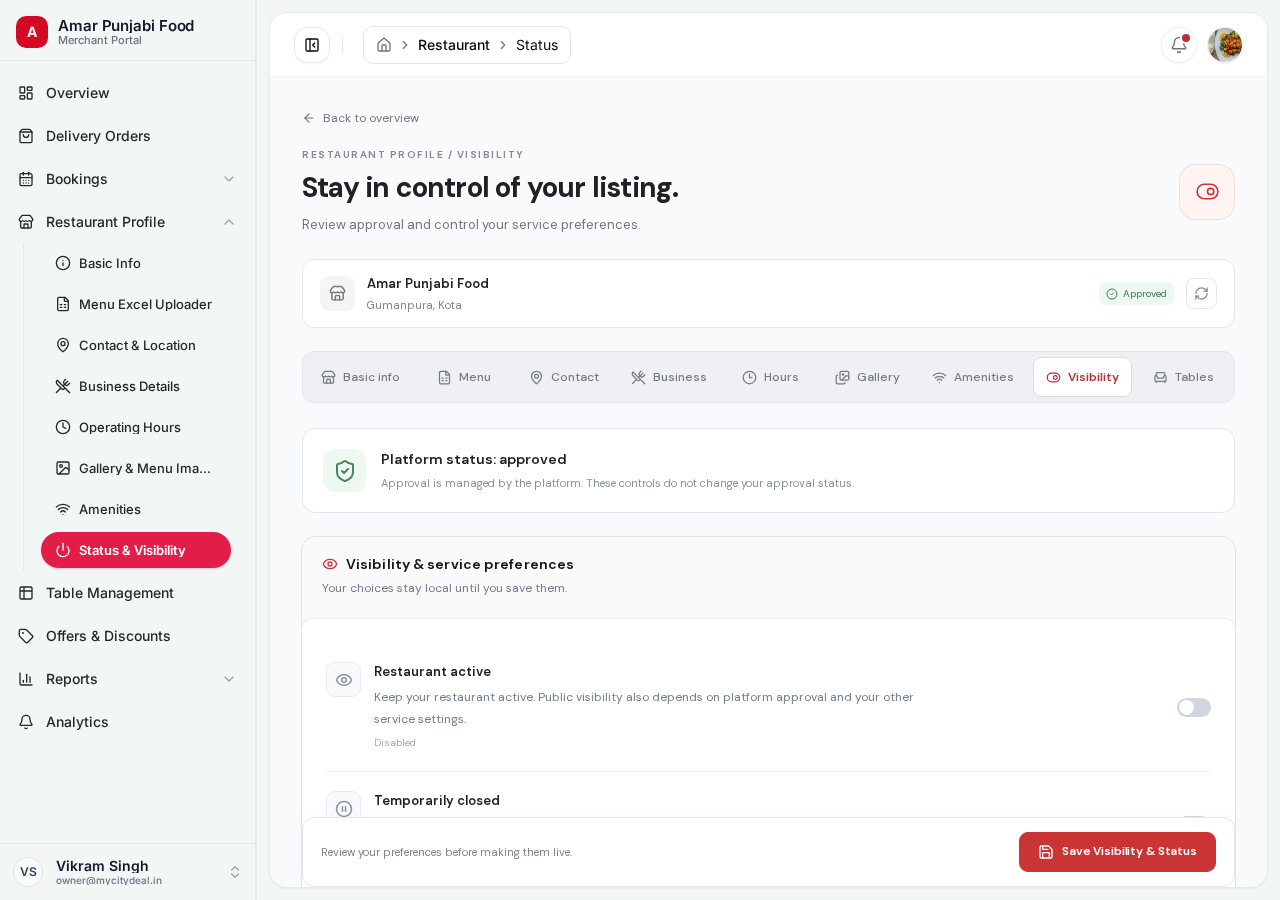Open Business Details sidebar item
Screen dimensions: 1280x900
tap(136, 386)
